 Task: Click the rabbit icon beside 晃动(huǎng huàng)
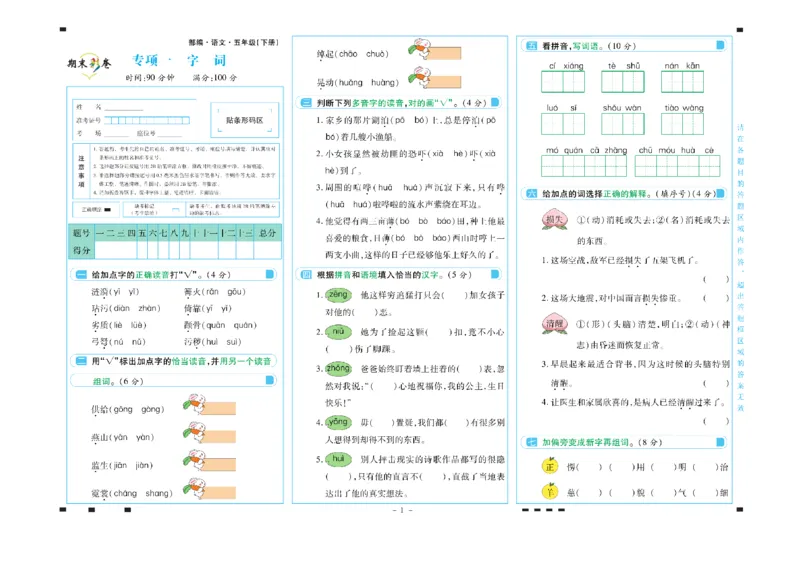[420, 77]
